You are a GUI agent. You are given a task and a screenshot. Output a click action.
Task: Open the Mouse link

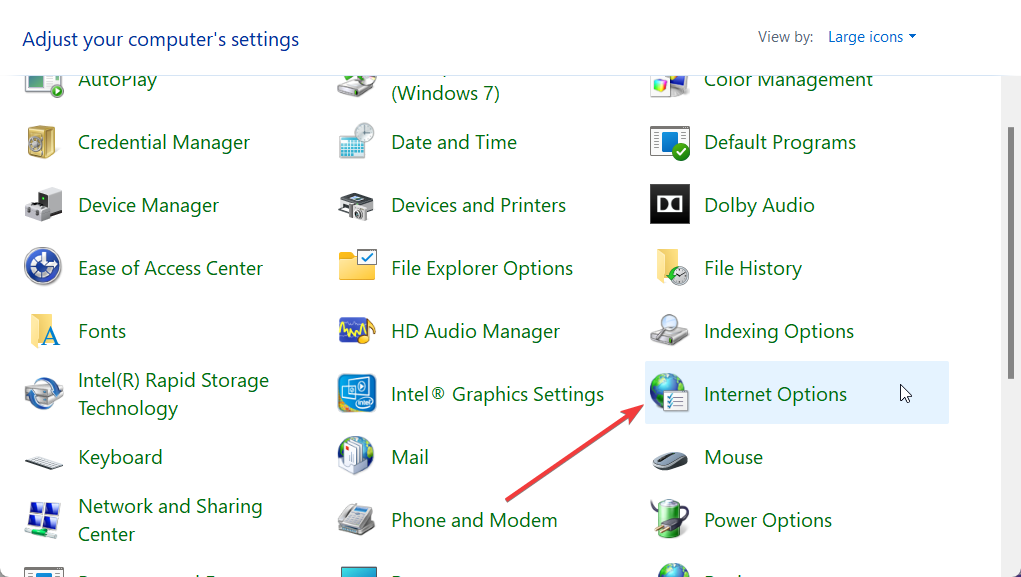point(733,457)
